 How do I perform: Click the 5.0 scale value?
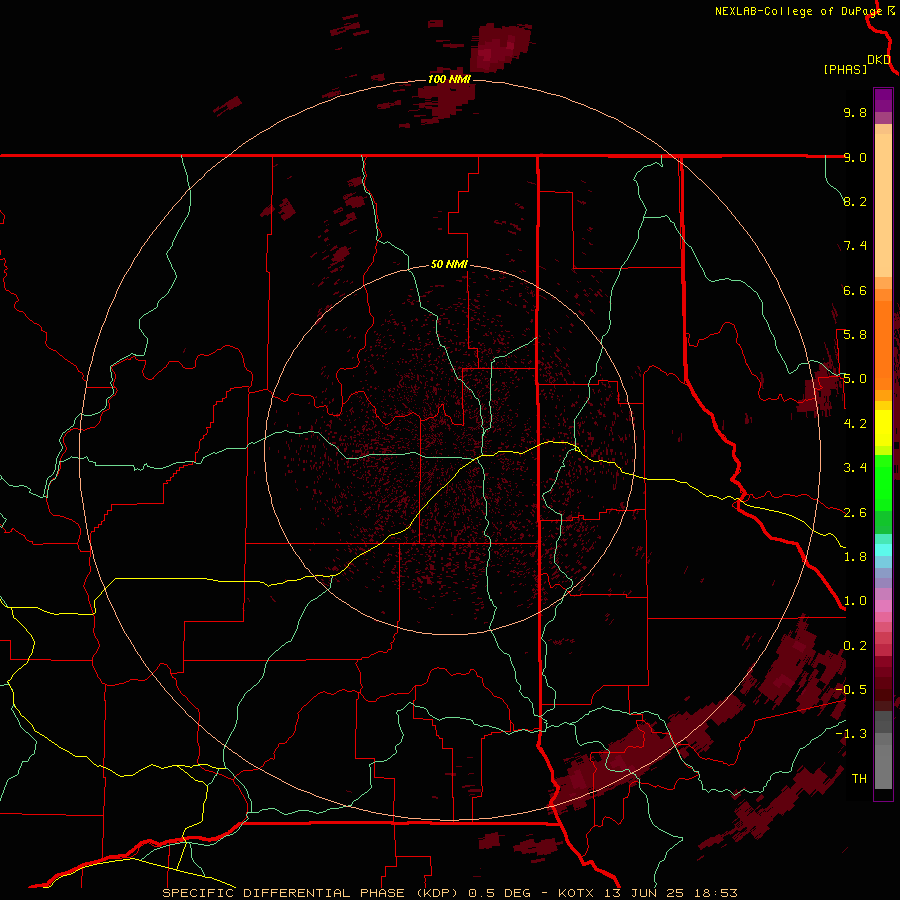[855, 379]
